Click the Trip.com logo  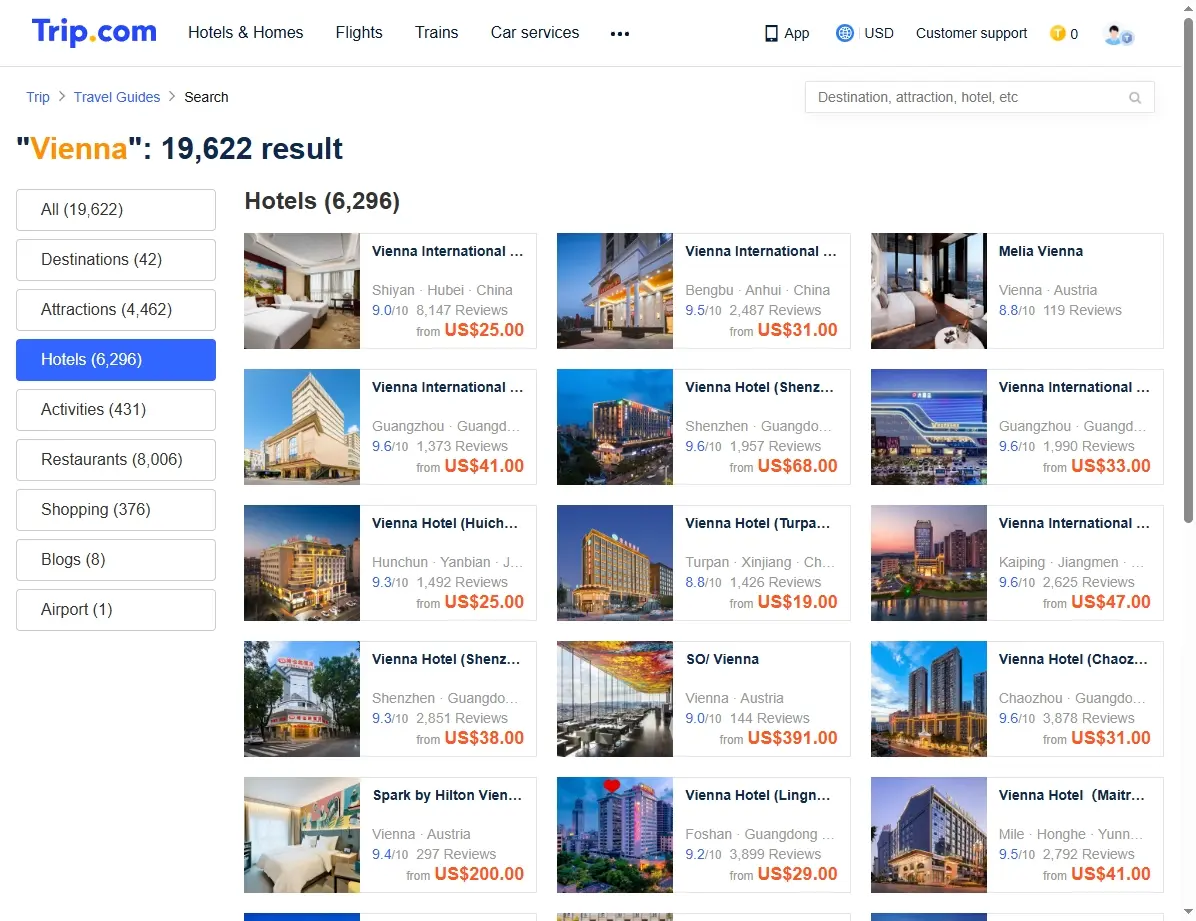94,32
